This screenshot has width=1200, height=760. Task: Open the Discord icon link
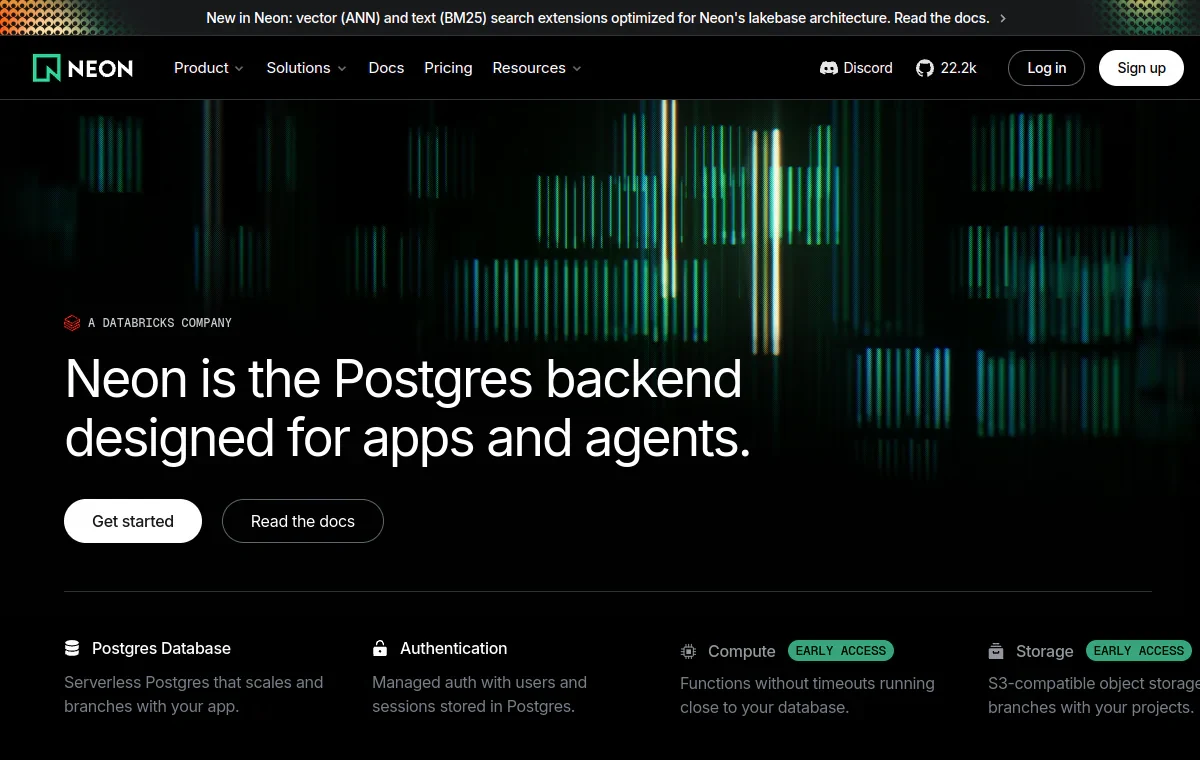click(x=828, y=68)
